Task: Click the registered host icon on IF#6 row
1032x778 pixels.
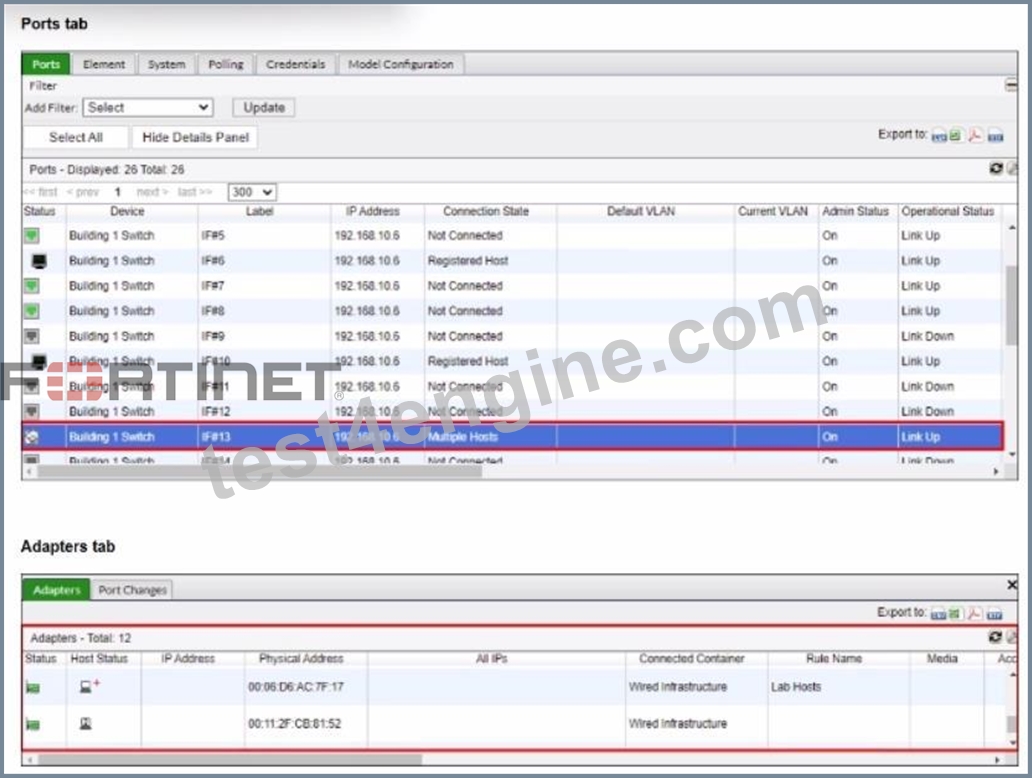Action: pos(39,261)
